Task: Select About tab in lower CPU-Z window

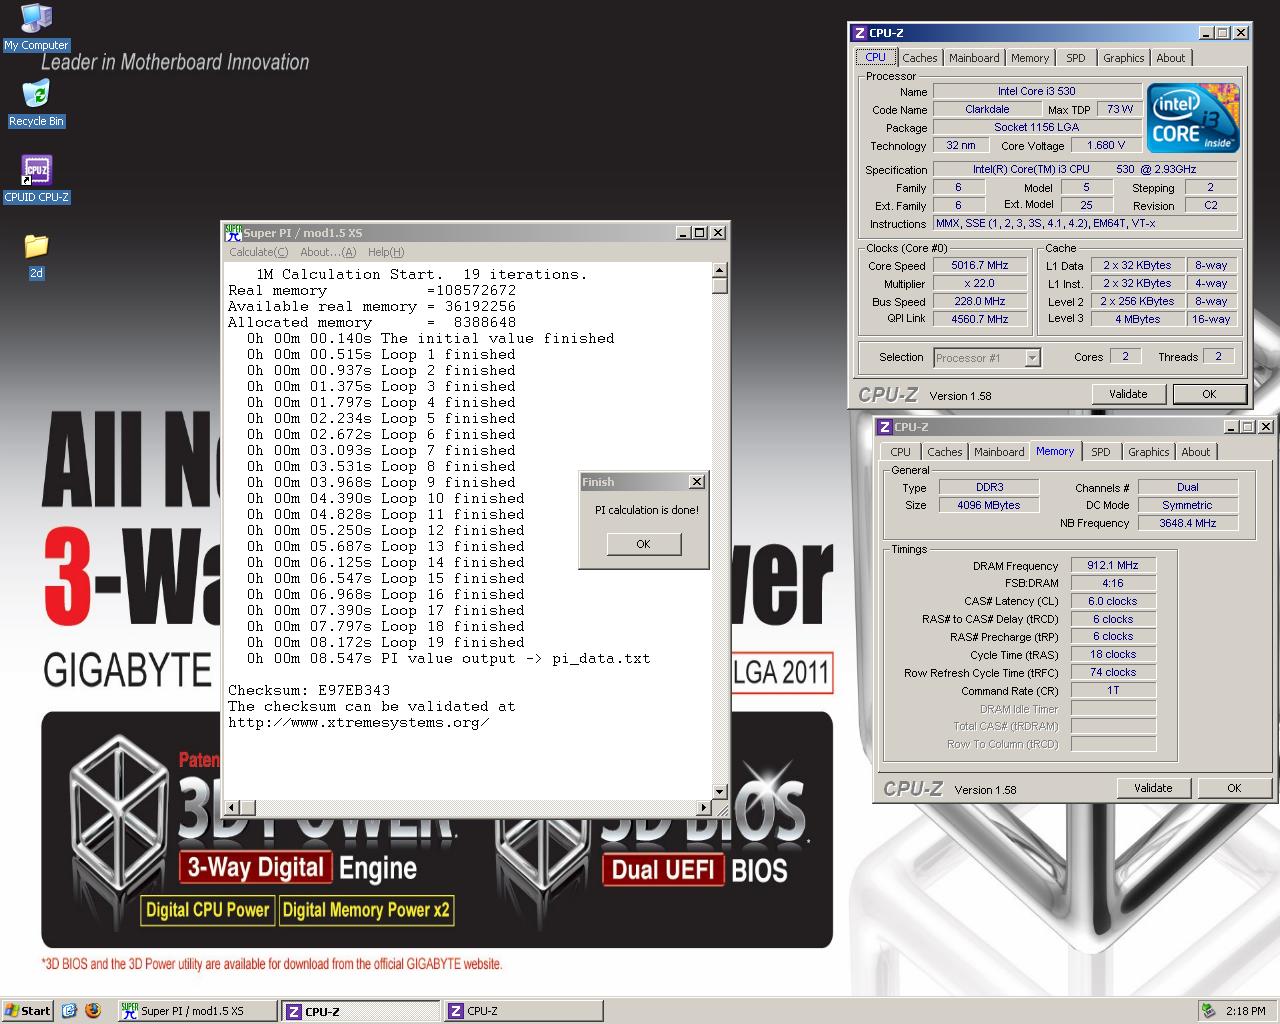Action: tap(1195, 452)
